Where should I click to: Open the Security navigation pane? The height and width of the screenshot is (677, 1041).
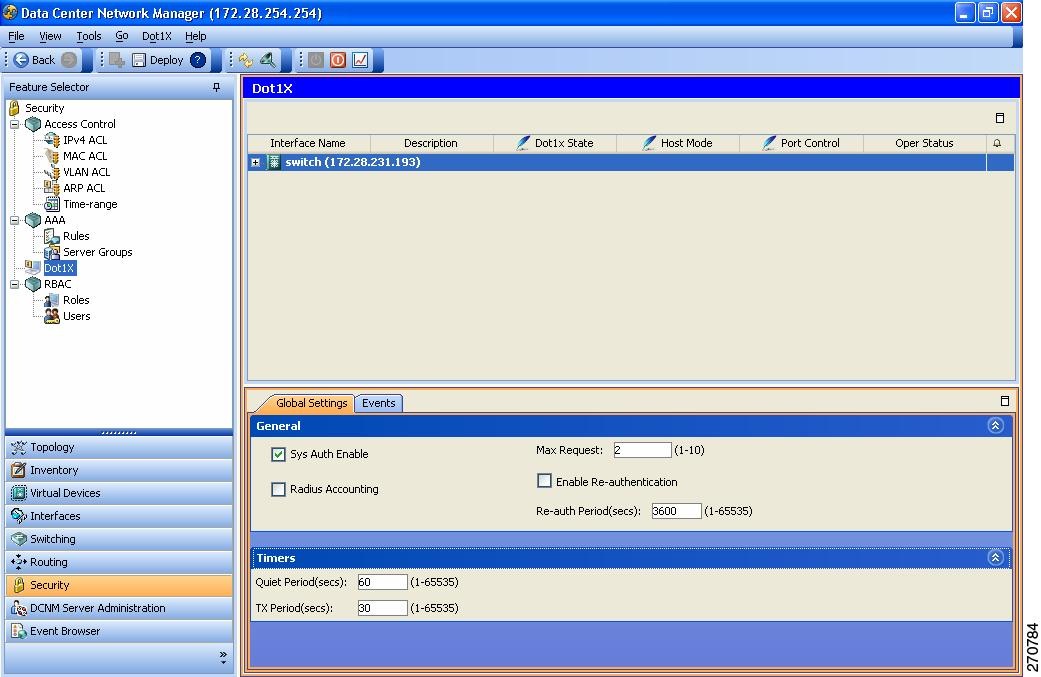[120, 585]
